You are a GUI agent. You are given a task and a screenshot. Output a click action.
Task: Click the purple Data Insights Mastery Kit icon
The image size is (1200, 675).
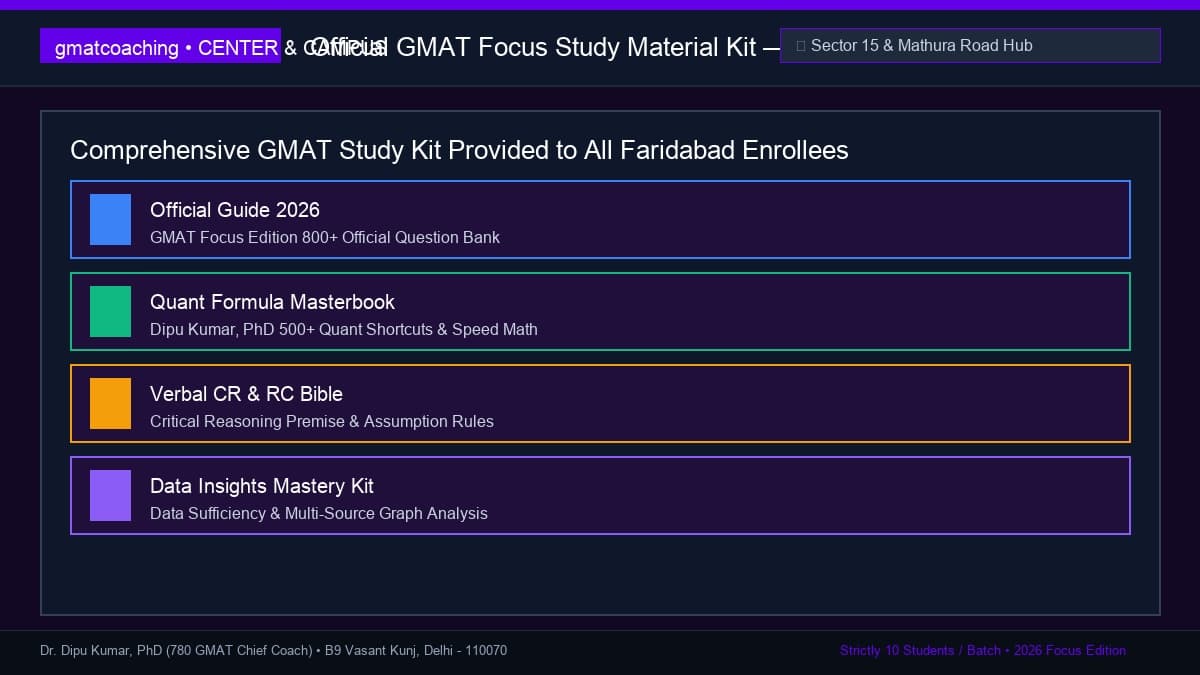(110, 495)
